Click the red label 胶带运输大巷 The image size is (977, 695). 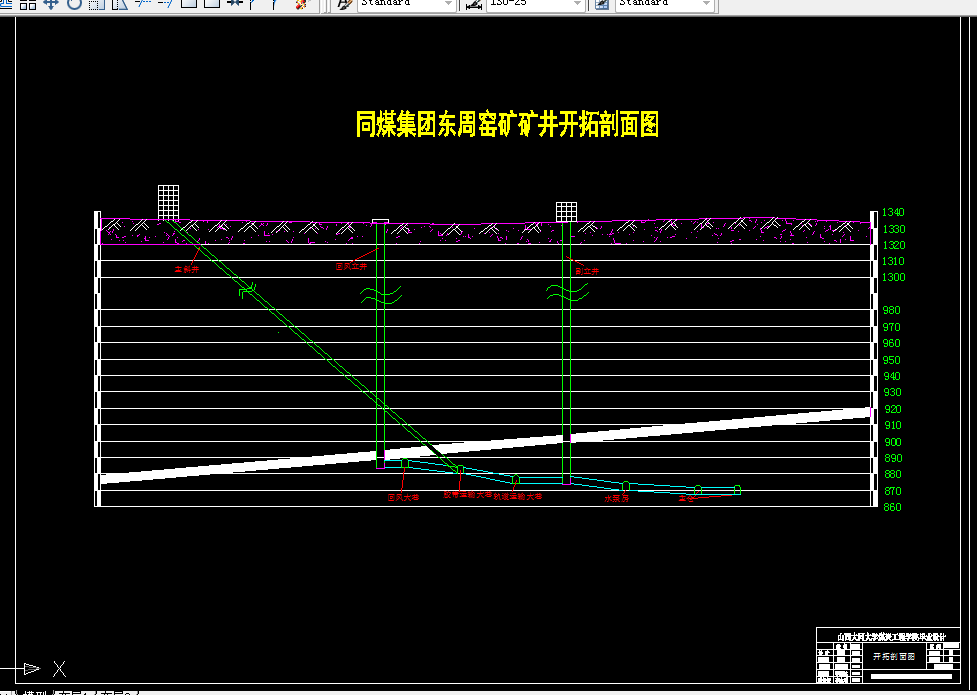click(467, 494)
